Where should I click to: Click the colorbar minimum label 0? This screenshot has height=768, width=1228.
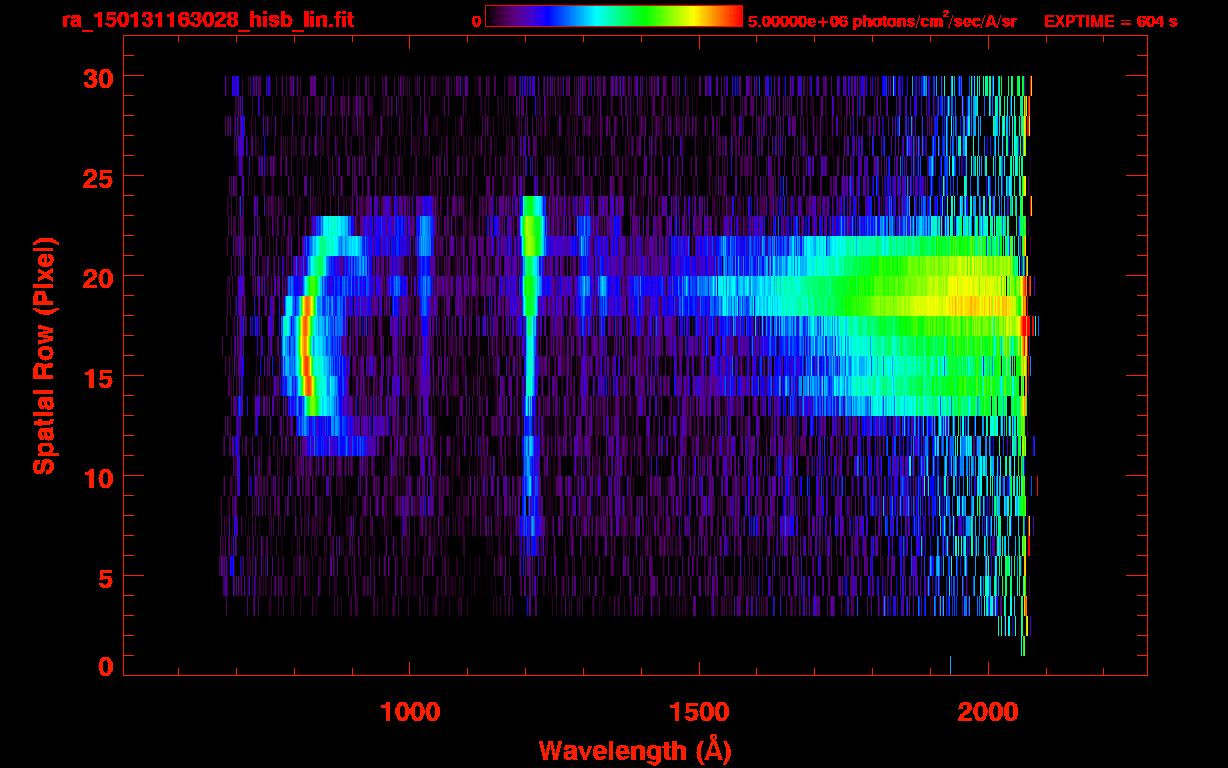[x=477, y=21]
